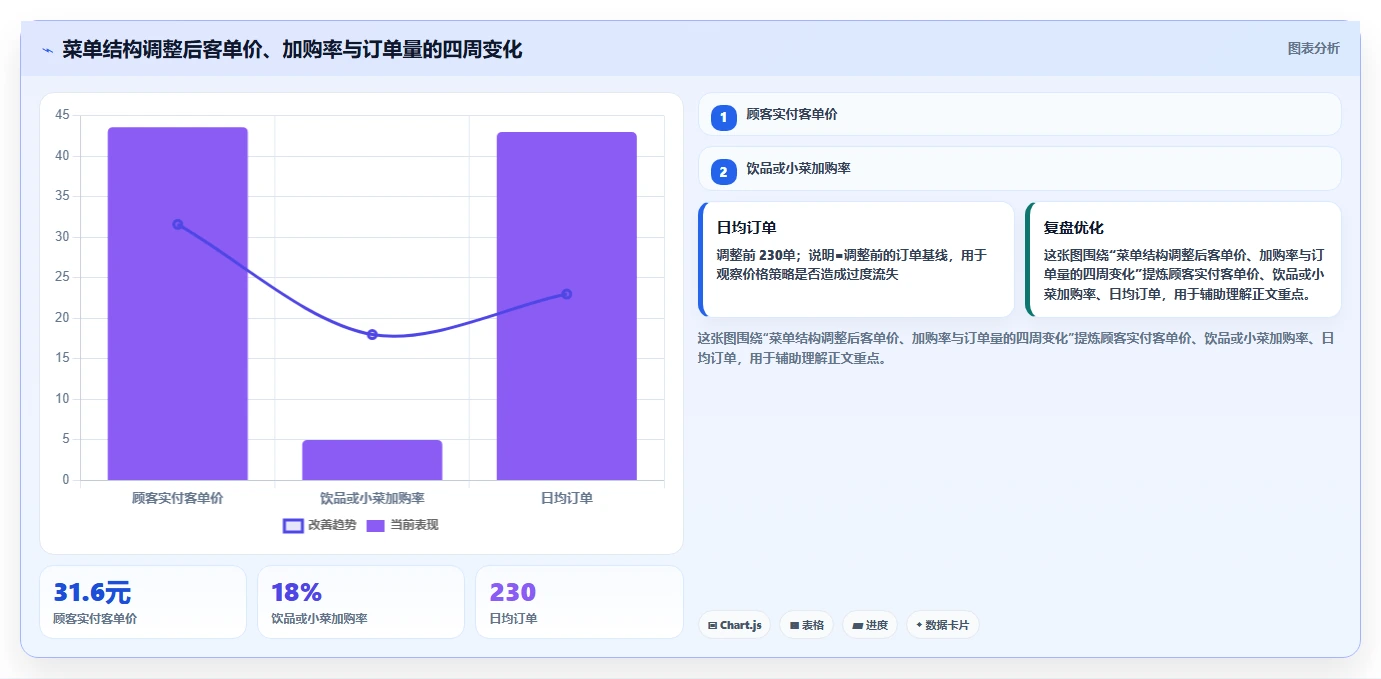The width and height of the screenshot is (1381, 679).
Task: Click the 进度 tag
Action: click(x=870, y=625)
